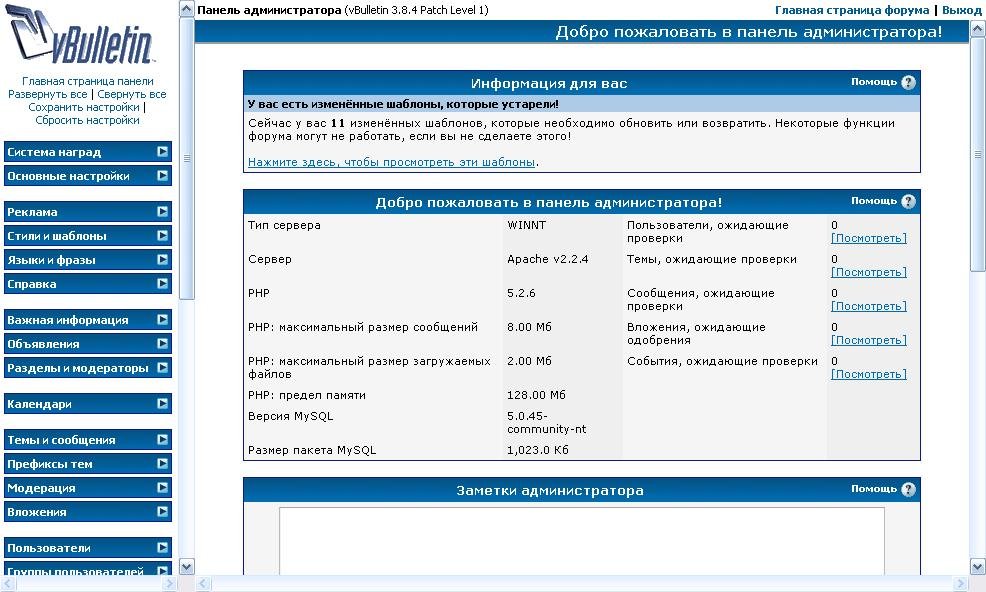Click the main panel vertical scrollbar thumb

coord(978,154)
